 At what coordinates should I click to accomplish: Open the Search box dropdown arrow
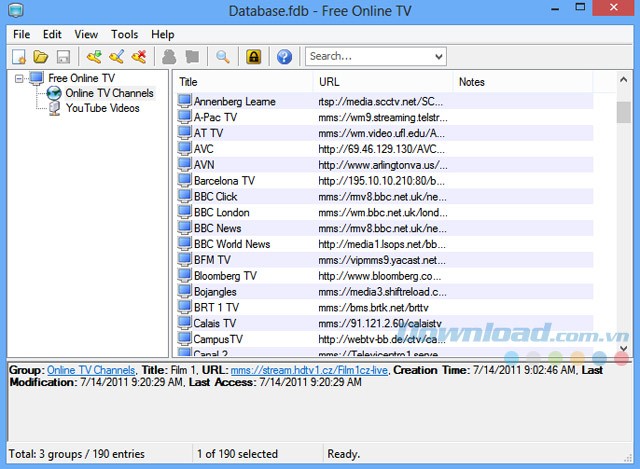point(439,56)
